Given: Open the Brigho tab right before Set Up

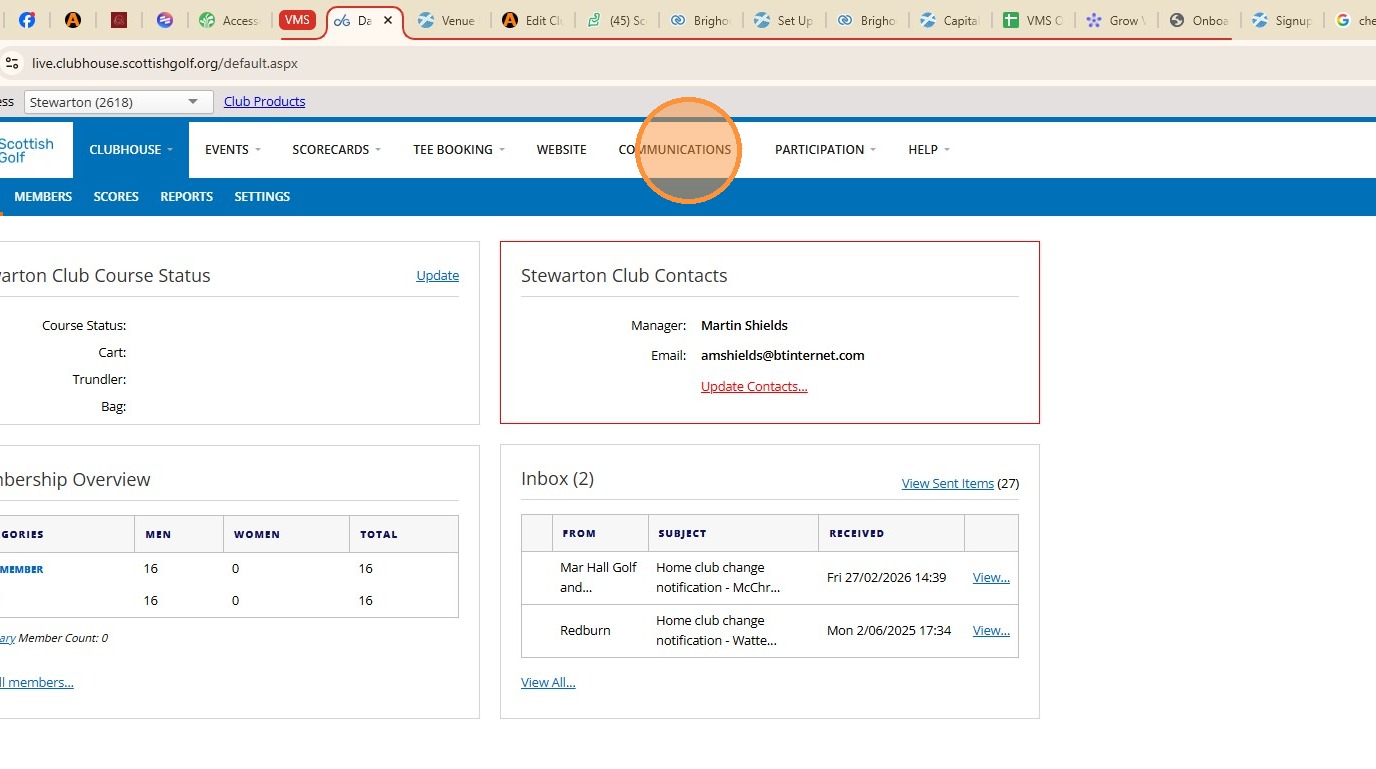Looking at the screenshot, I should click(700, 20).
